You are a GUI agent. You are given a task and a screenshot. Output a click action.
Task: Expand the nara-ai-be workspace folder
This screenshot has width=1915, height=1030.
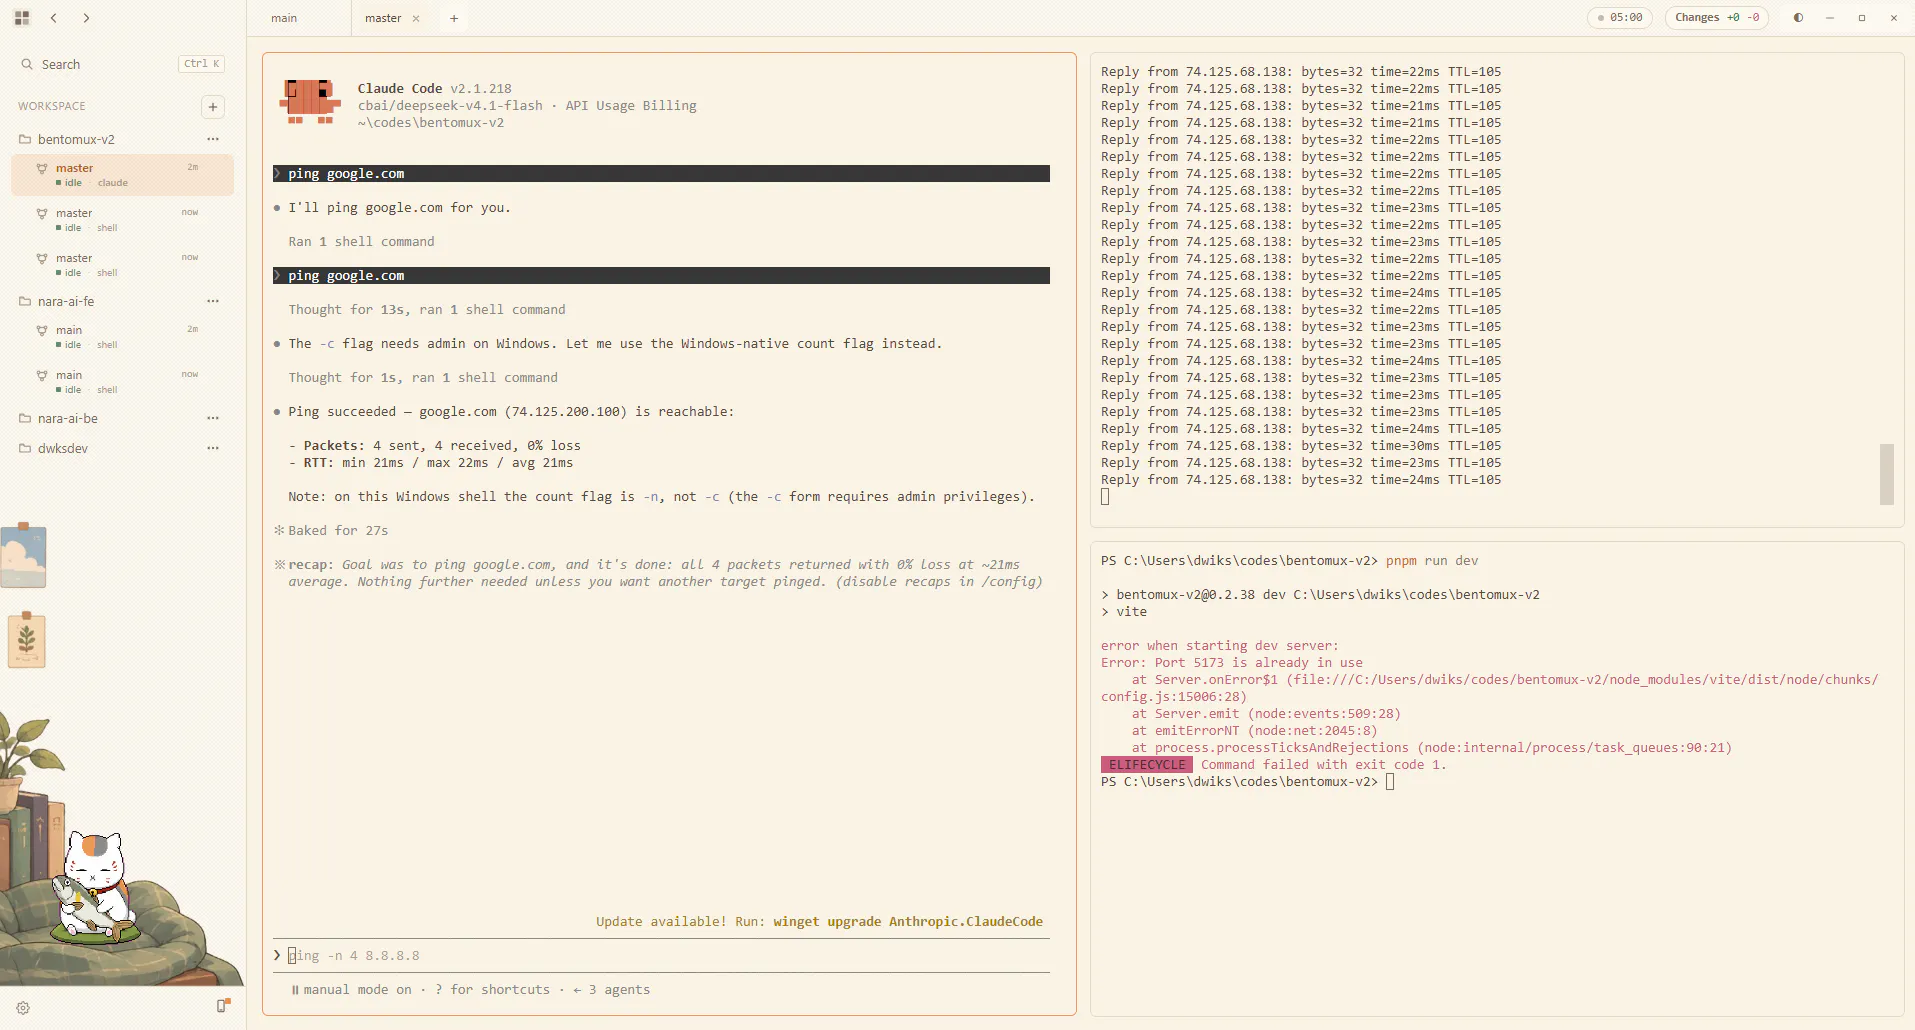pyautogui.click(x=68, y=418)
